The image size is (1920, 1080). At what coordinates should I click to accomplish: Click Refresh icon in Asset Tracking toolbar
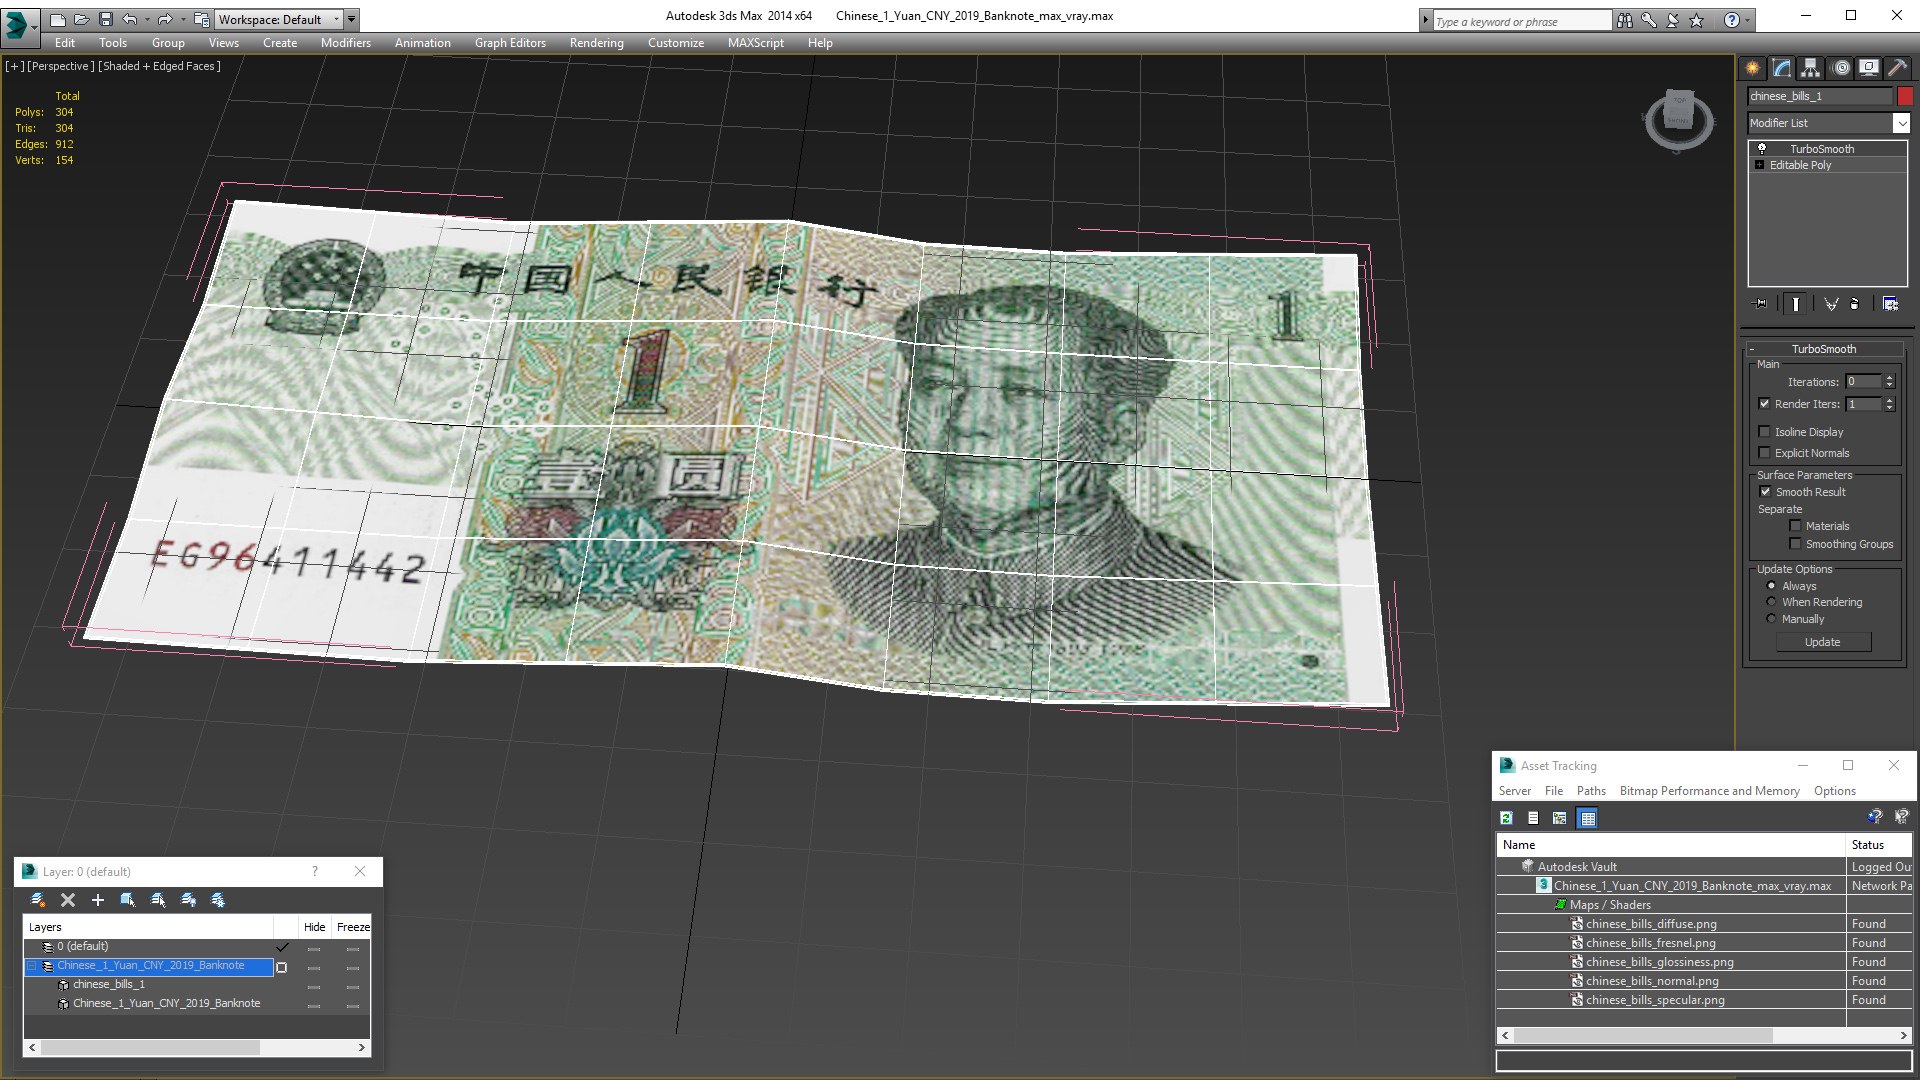(1506, 818)
